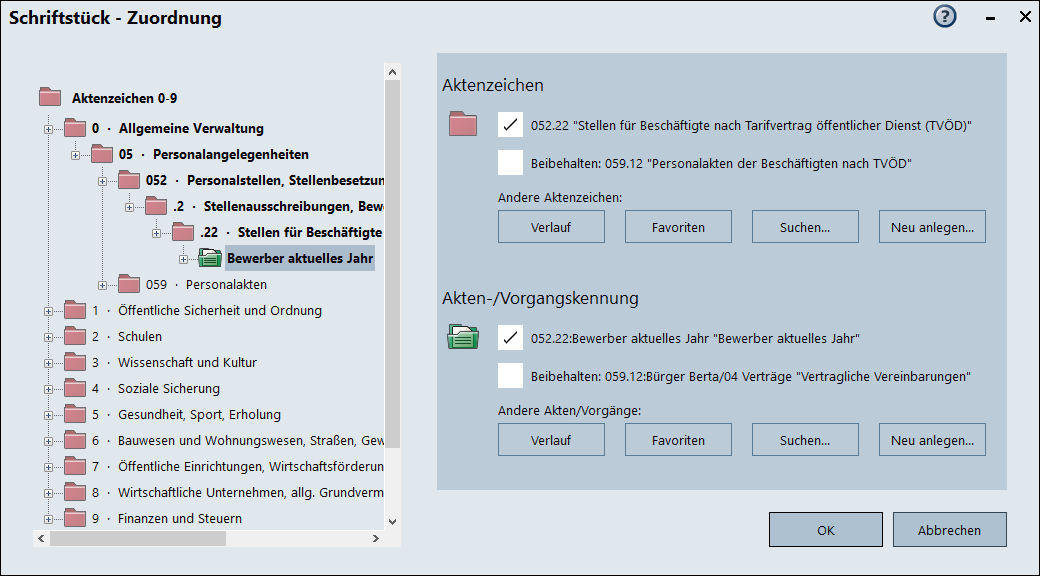The height and width of the screenshot is (576, 1040).
Task: Expand the 4 Soziale Sicherung node
Action: click(x=48, y=389)
